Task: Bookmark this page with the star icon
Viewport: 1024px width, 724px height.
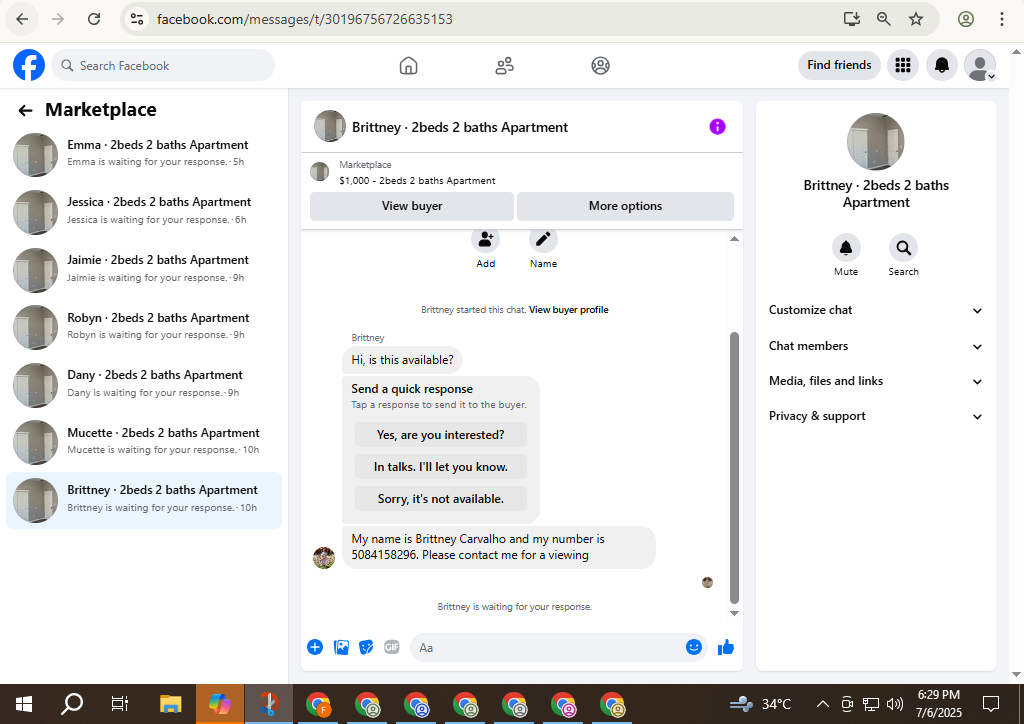Action: click(x=916, y=19)
